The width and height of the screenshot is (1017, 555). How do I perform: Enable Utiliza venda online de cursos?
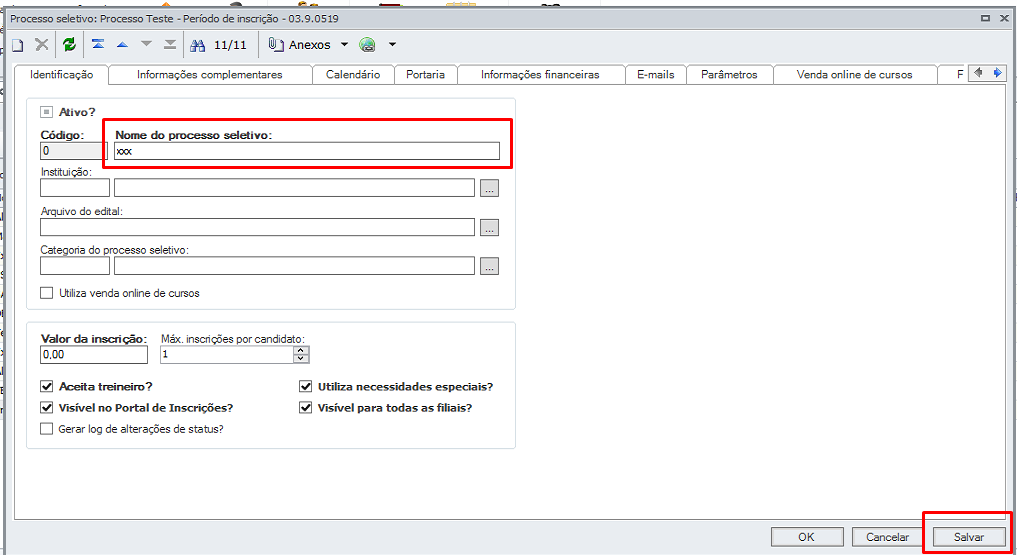point(46,293)
